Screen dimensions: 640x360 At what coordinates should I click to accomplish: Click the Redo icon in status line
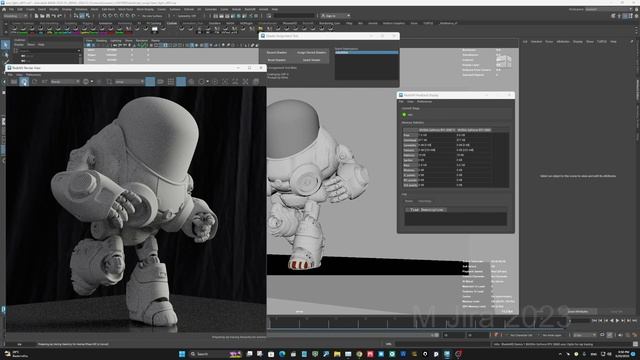click(59, 16)
